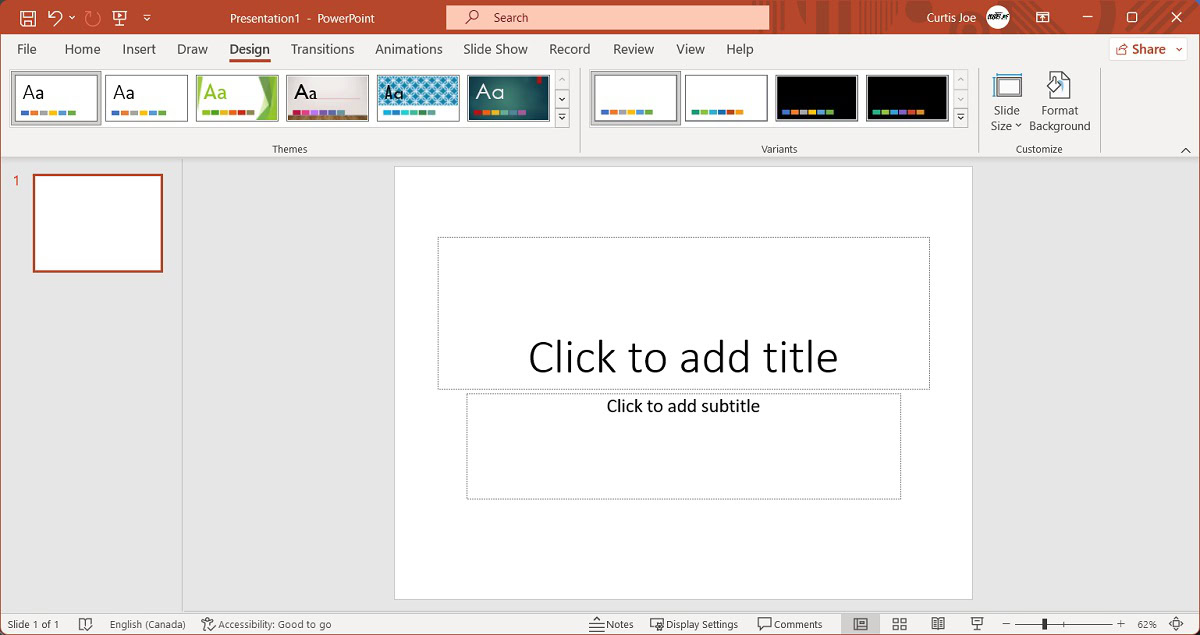Image resolution: width=1200 pixels, height=635 pixels.
Task: Start the presentation from the beginning icon
Action: tap(120, 18)
